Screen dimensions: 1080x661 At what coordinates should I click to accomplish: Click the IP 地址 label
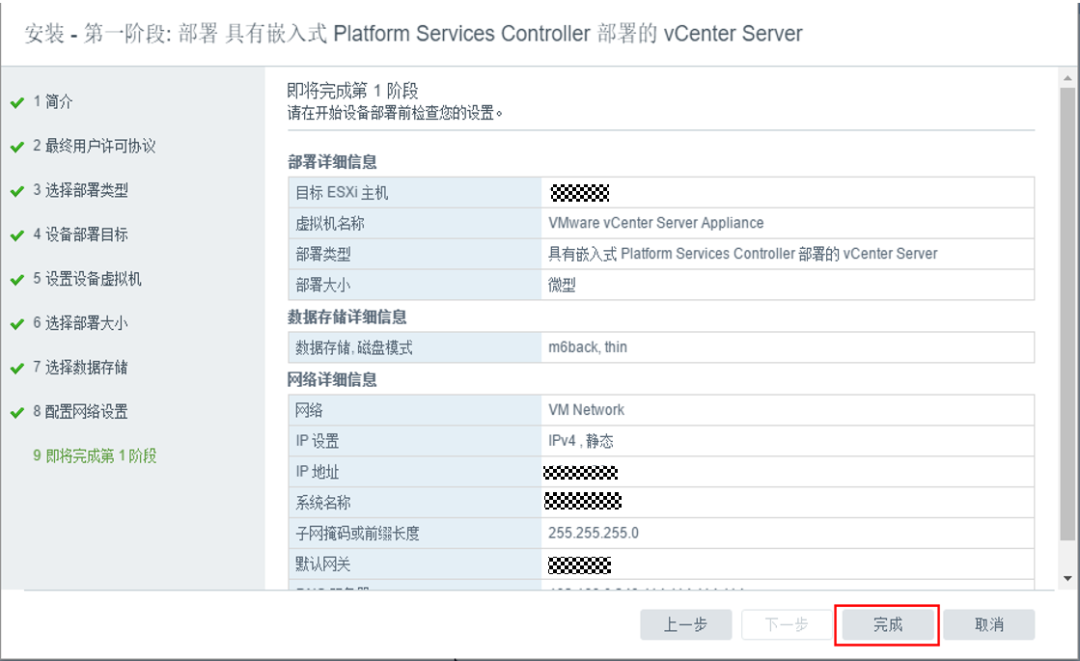317,472
